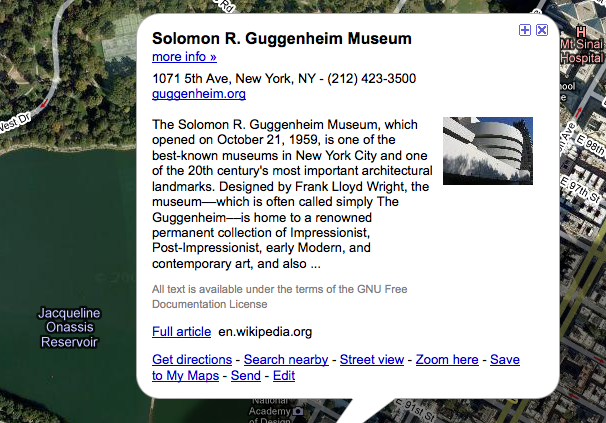Click the camera icon near National Academy
606x423 pixels.
click(298, 412)
